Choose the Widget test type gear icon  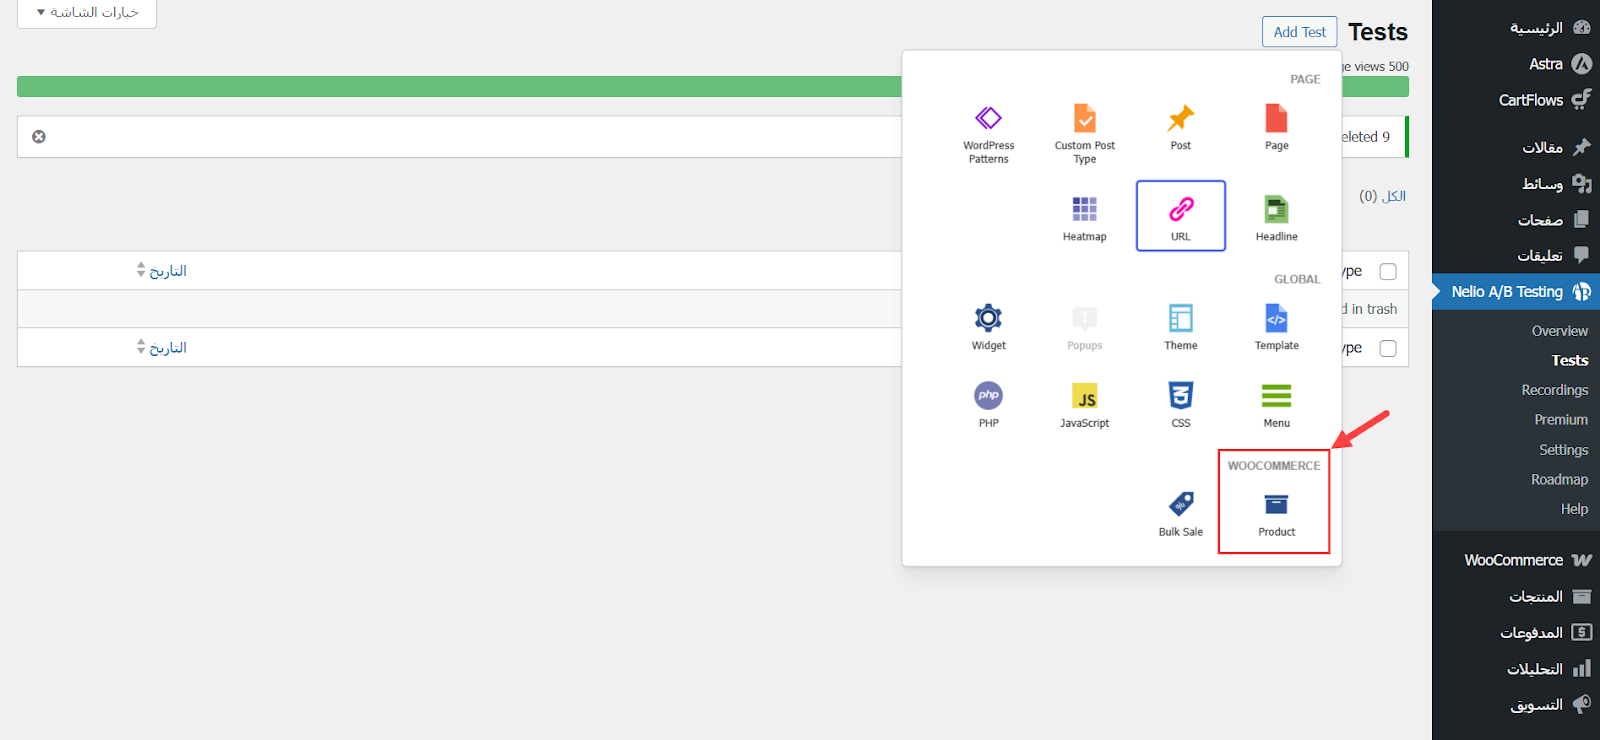tap(988, 318)
